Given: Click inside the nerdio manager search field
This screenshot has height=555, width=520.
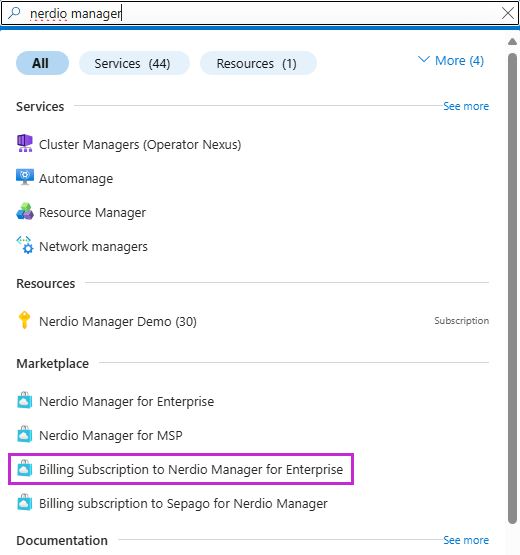Looking at the screenshot, I should pos(260,13).
